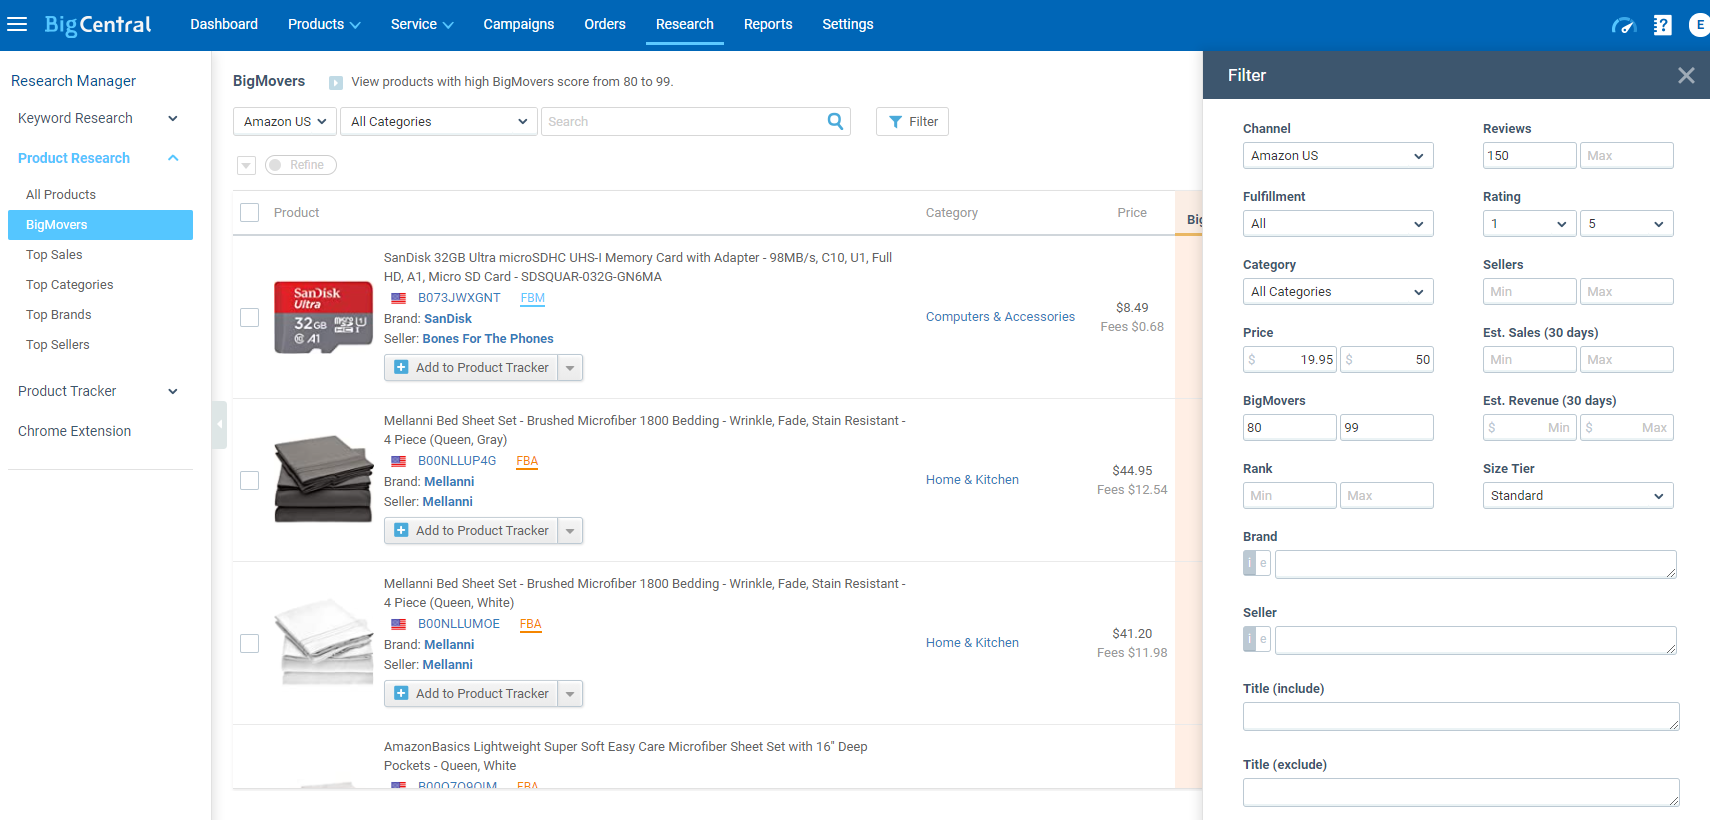Toggle the Refine switch
This screenshot has height=820, width=1710.
(301, 165)
